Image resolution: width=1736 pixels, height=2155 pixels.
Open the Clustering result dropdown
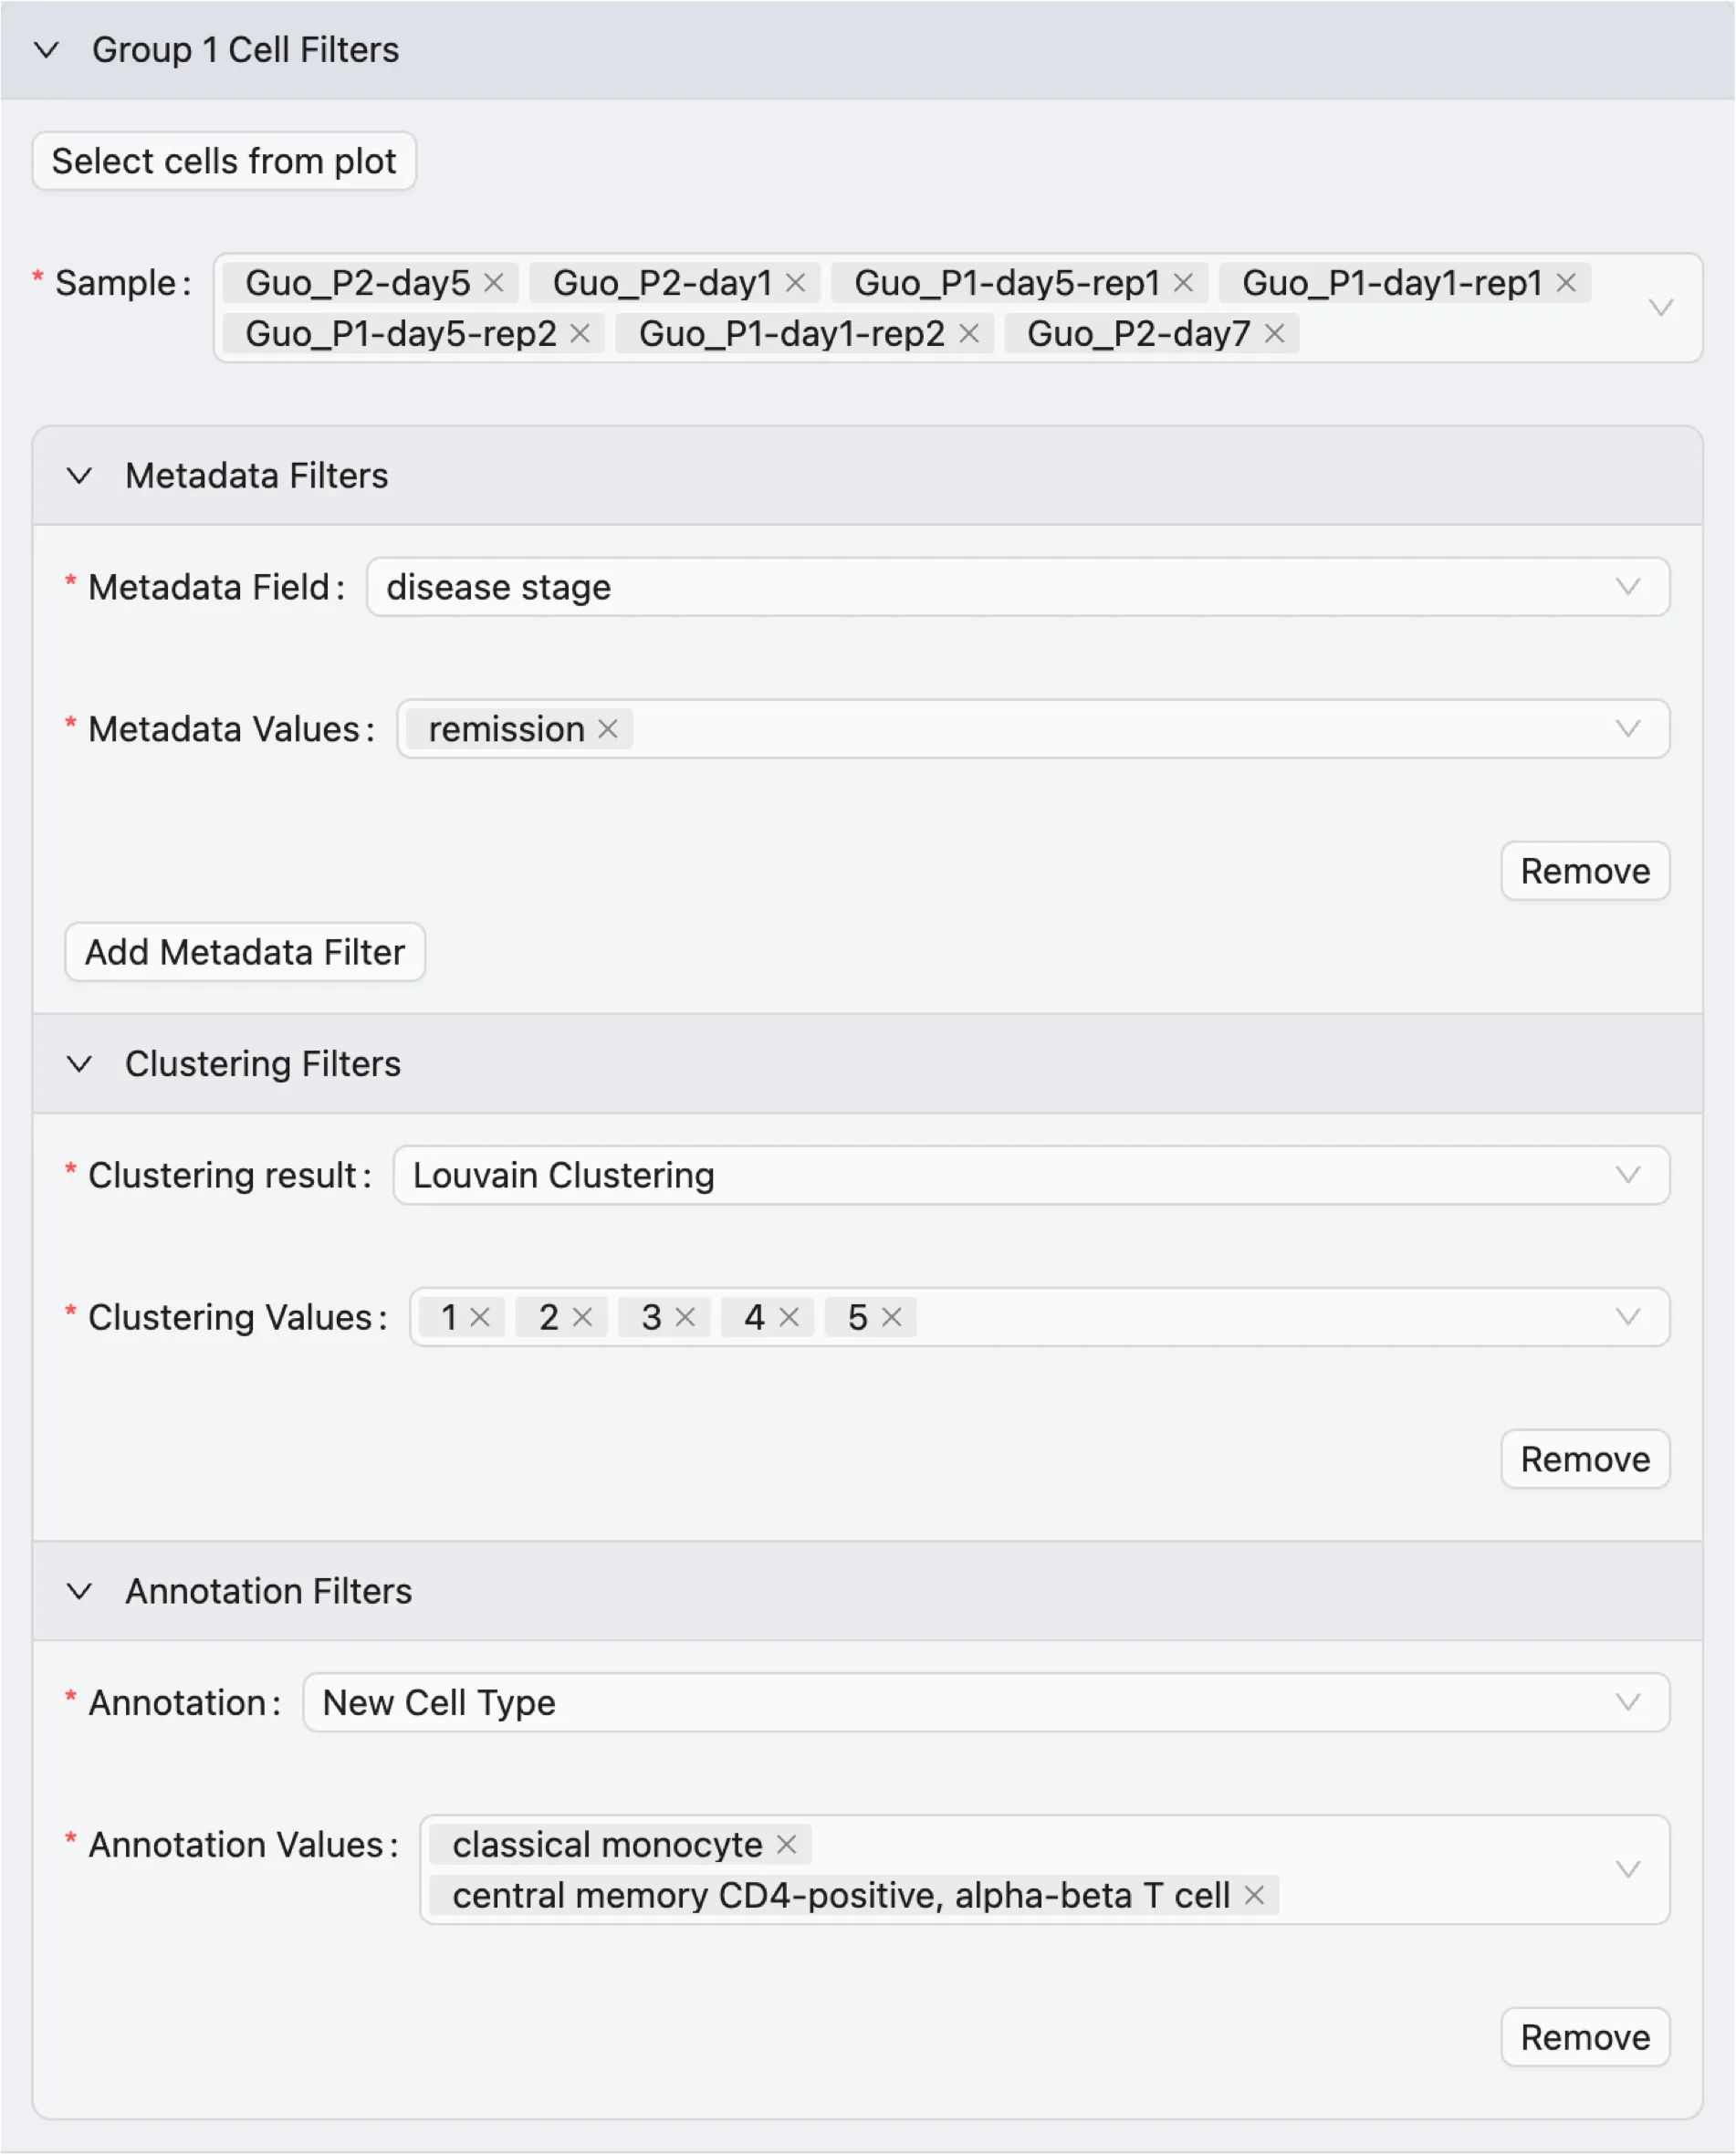[1030, 1175]
